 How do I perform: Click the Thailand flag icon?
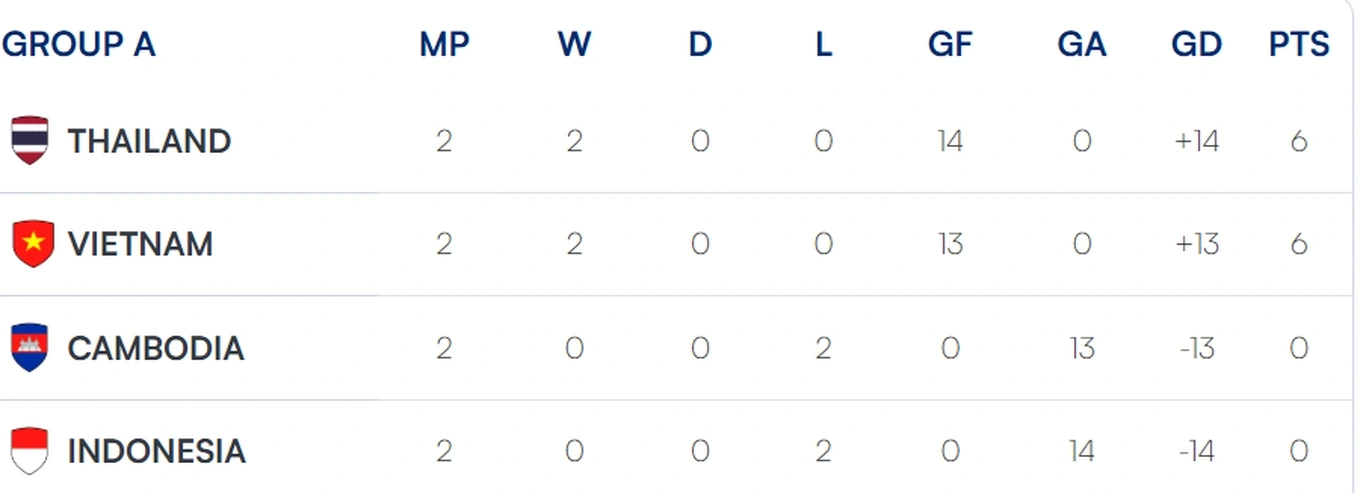(x=30, y=140)
